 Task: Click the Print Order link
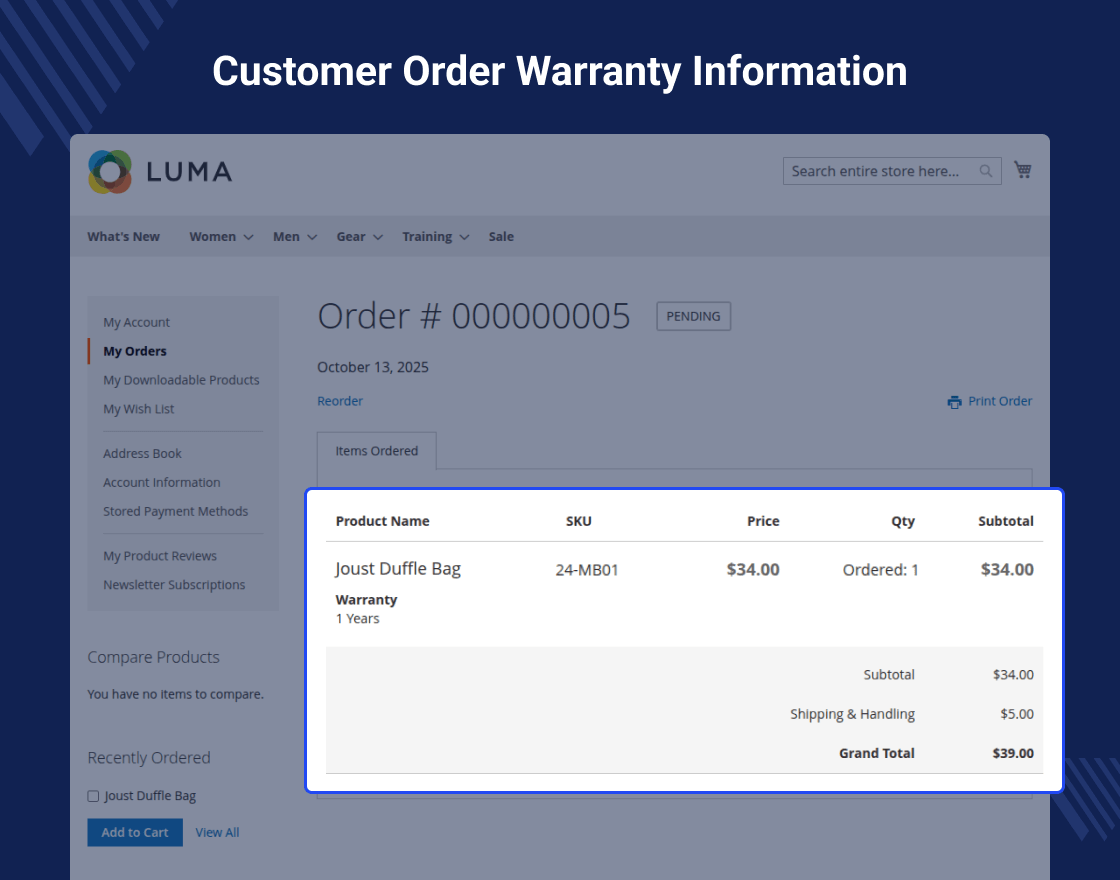1000,401
